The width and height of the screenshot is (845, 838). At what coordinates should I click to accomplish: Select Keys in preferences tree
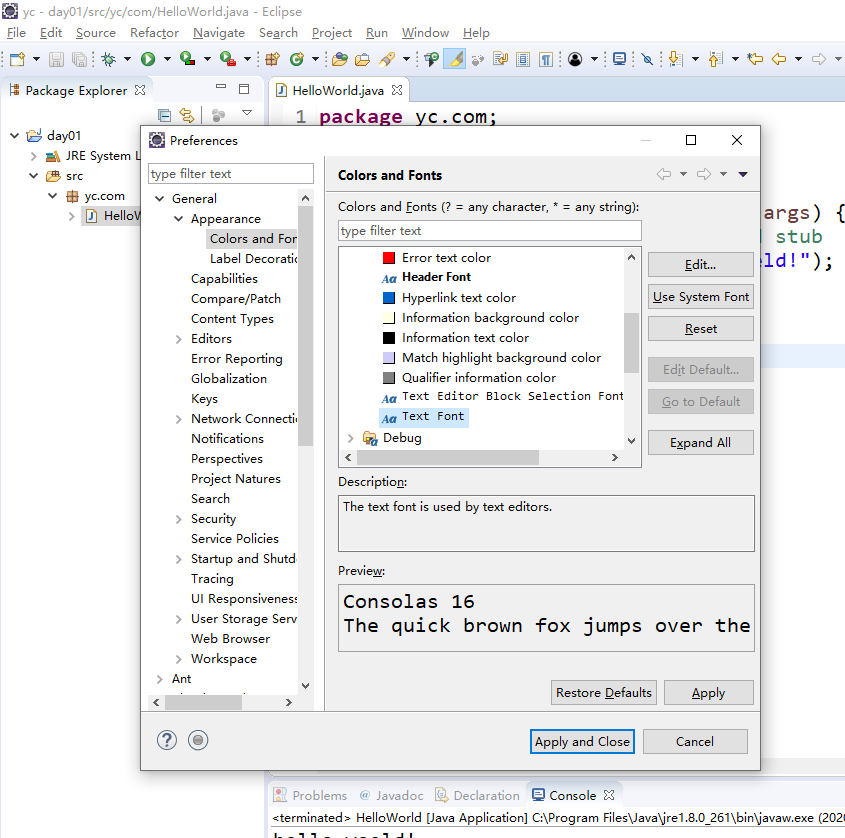pos(204,399)
